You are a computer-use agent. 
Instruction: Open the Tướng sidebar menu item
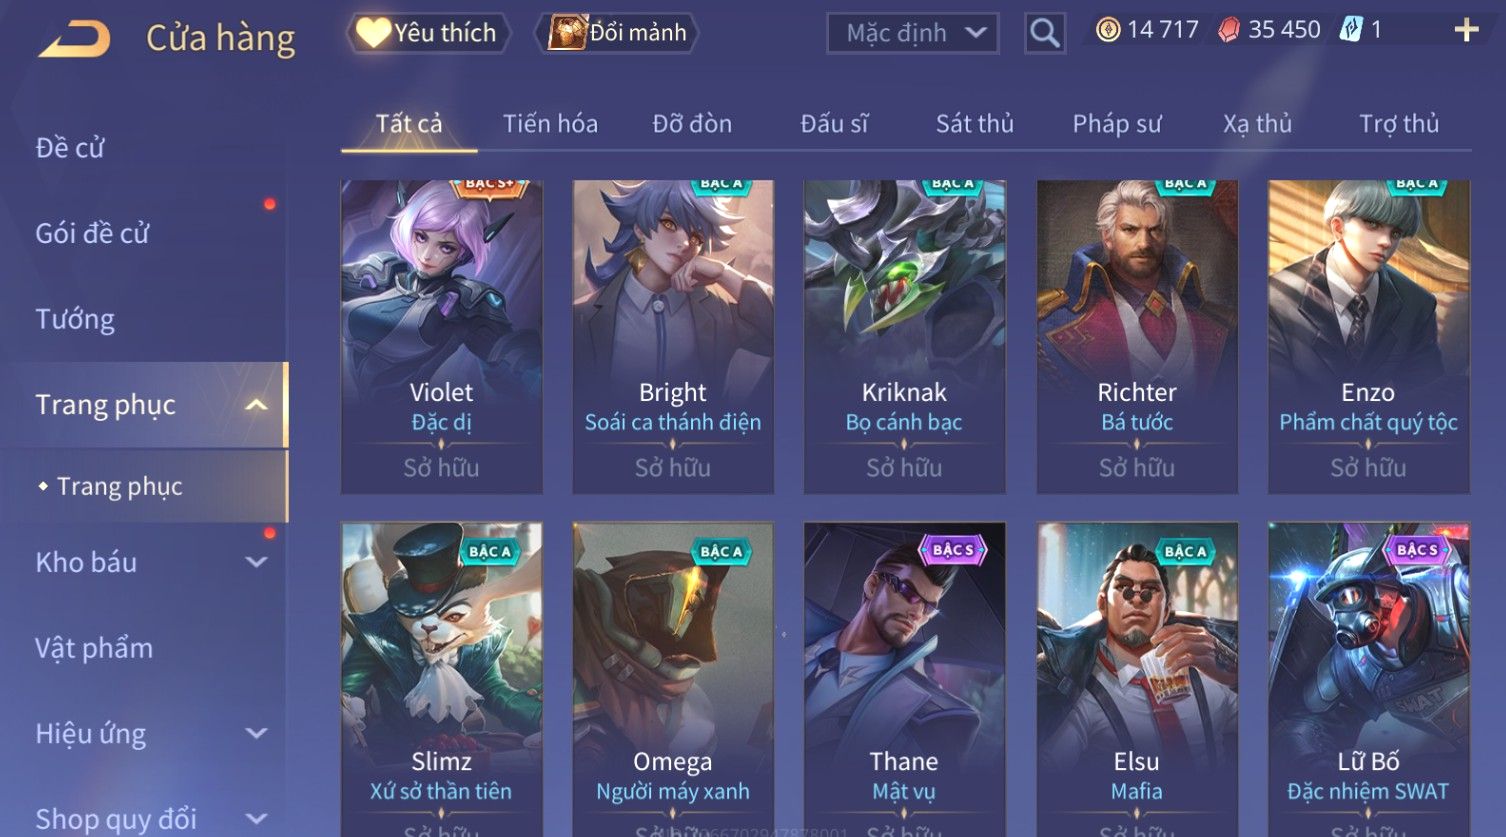coord(75,319)
